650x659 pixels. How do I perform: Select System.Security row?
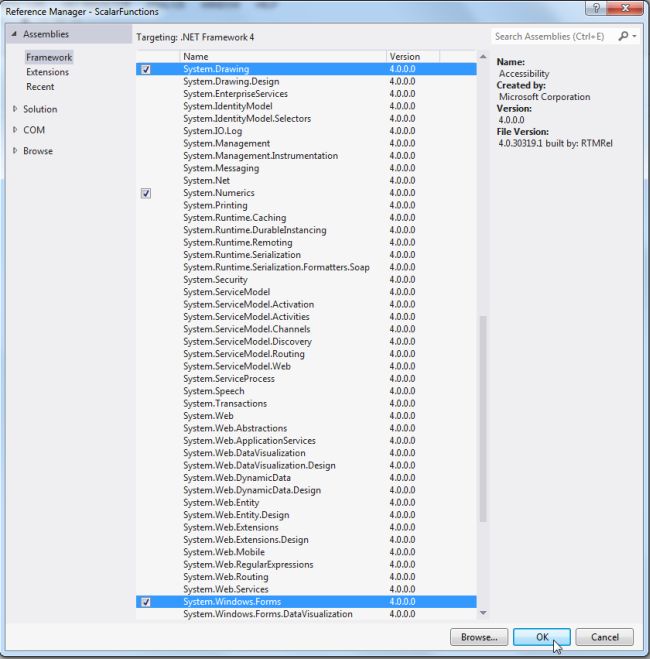point(306,280)
